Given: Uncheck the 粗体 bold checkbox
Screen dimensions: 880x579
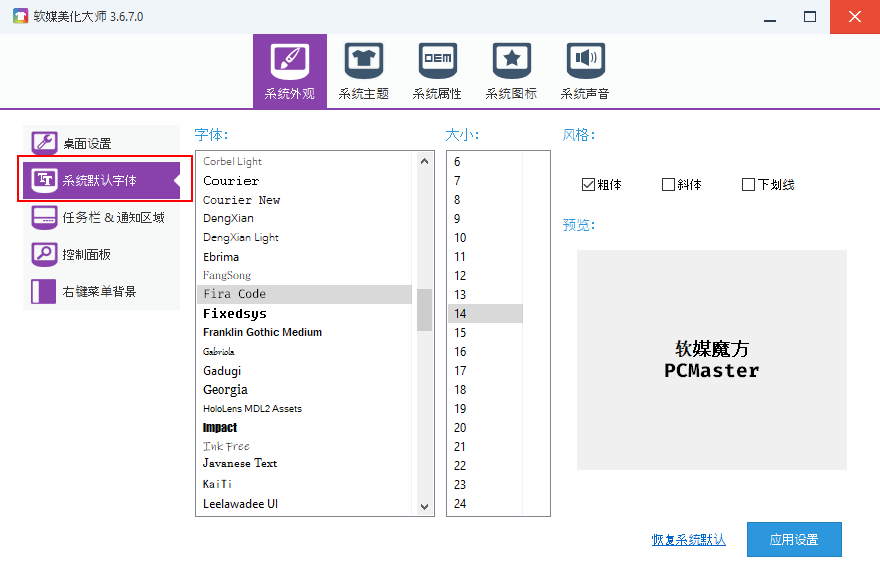Looking at the screenshot, I should 588,185.
